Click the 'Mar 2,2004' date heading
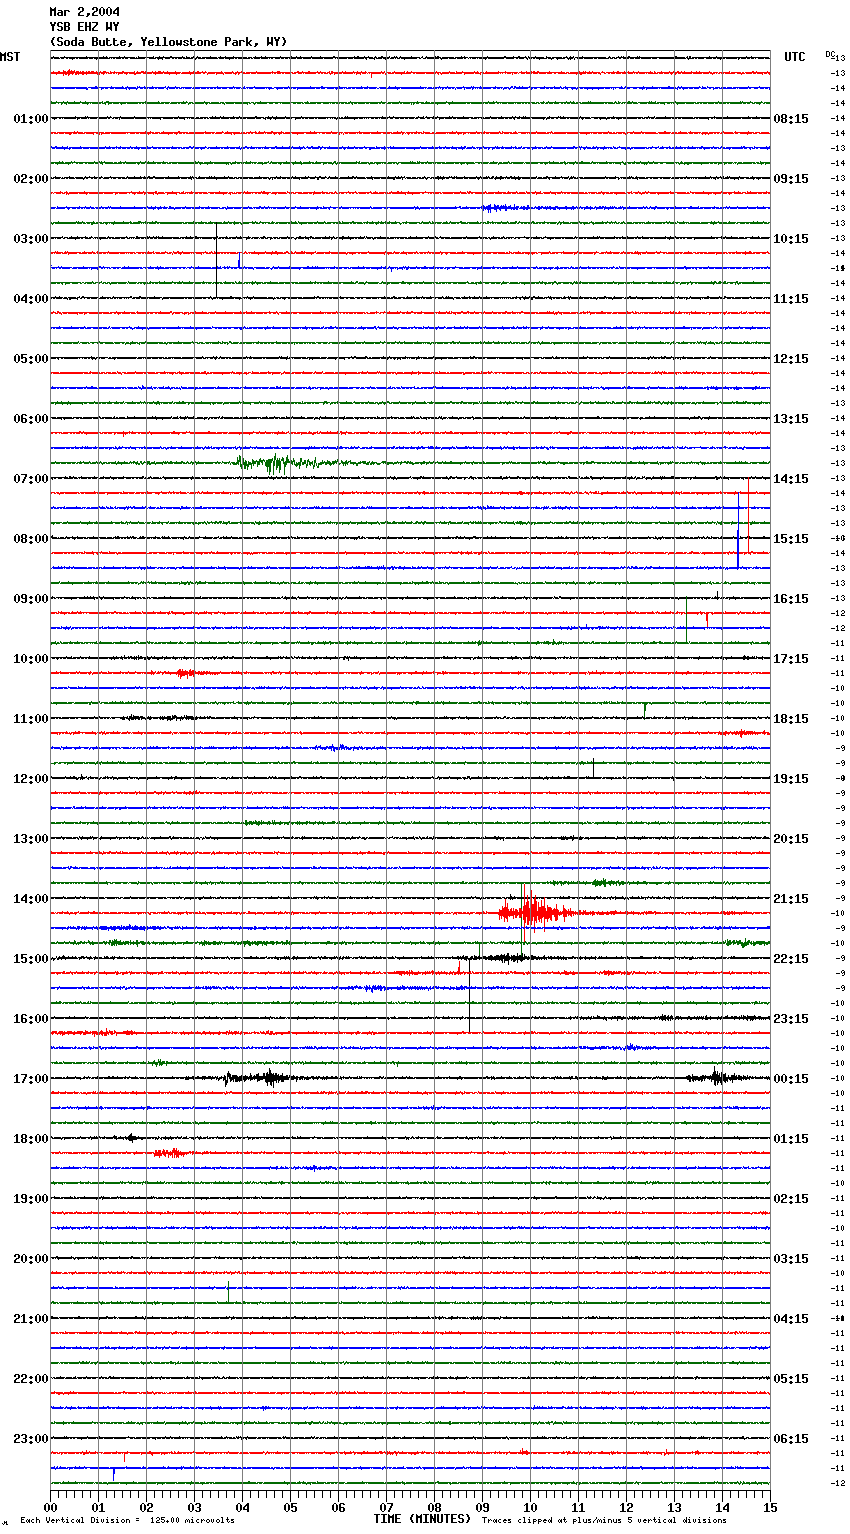Image resolution: width=850 pixels, height=1534 pixels. 84,12
